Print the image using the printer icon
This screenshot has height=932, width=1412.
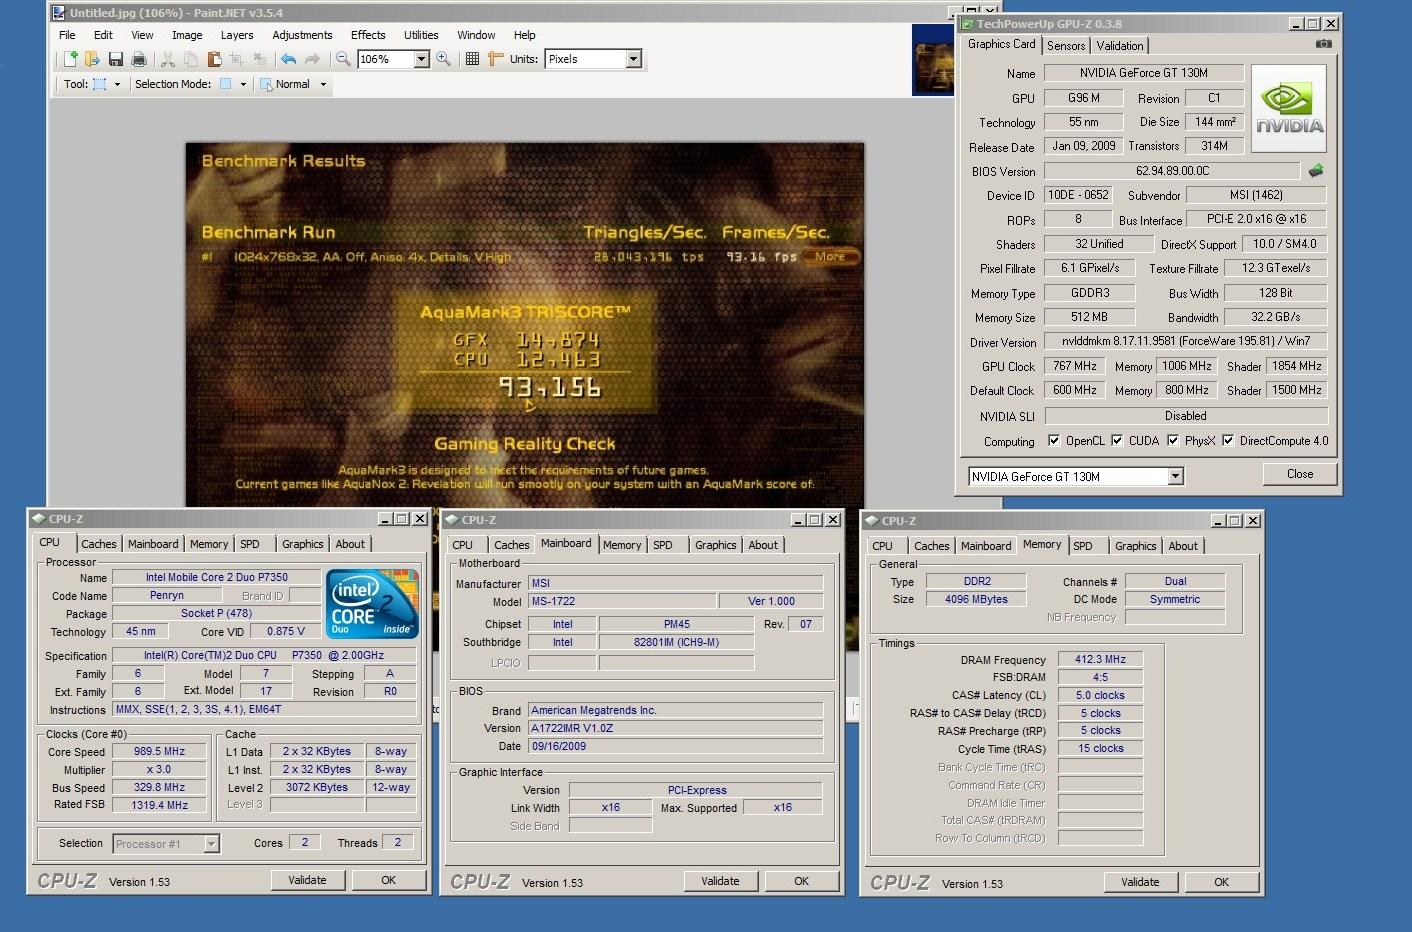coord(139,59)
